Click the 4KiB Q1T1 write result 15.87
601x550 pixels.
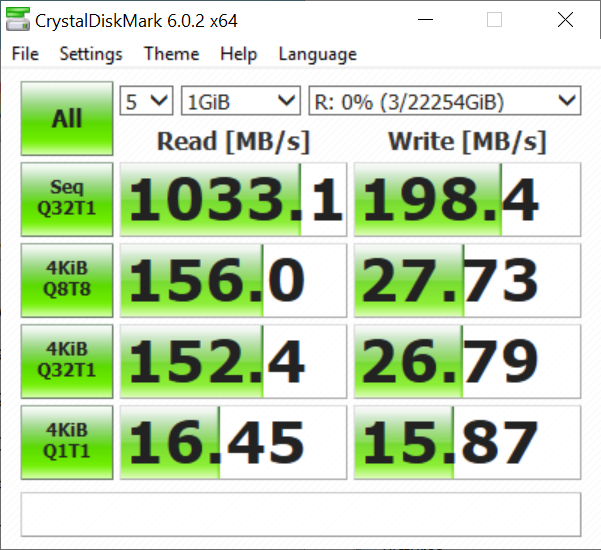(467, 442)
